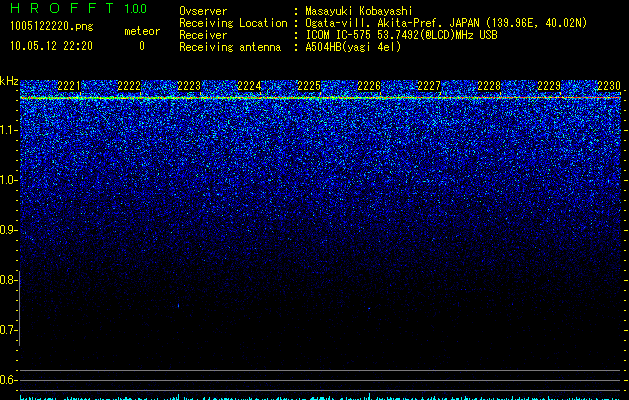The image size is (629, 400).
Task: Click the ICOM IC-575 receiver description
Action: [x=401, y=35]
